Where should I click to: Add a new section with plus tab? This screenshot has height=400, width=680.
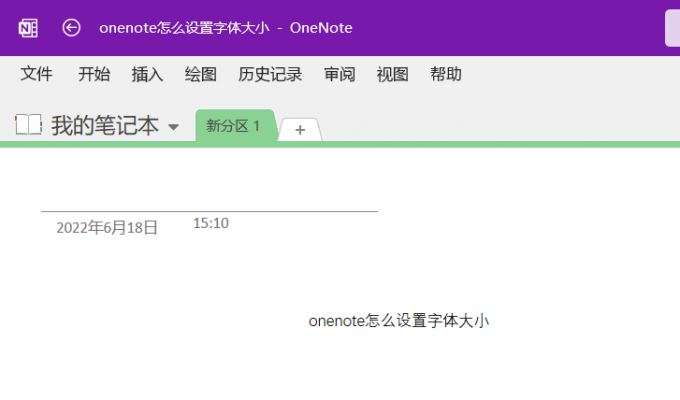tap(300, 129)
